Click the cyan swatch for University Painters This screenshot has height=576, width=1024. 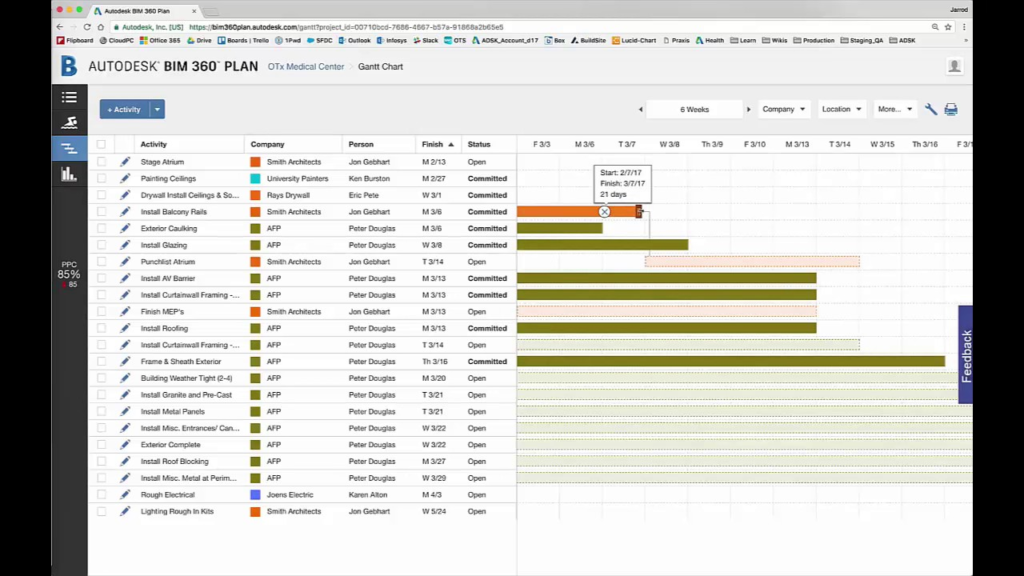tap(255, 178)
